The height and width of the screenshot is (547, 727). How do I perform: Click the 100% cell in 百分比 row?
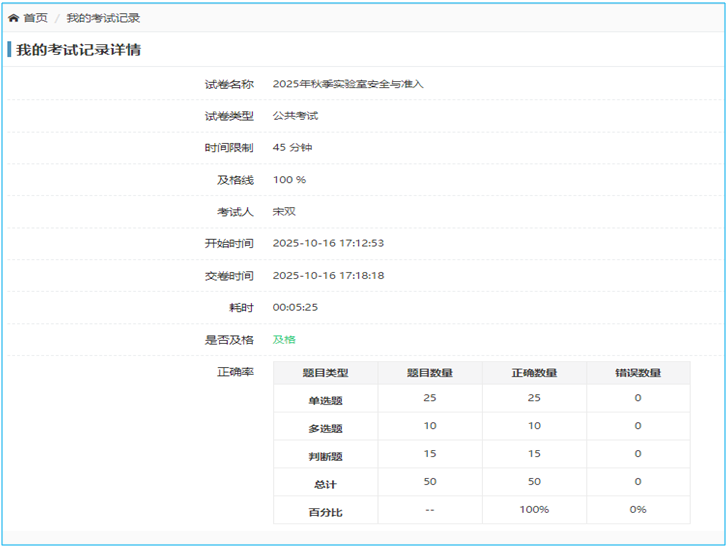pos(534,510)
